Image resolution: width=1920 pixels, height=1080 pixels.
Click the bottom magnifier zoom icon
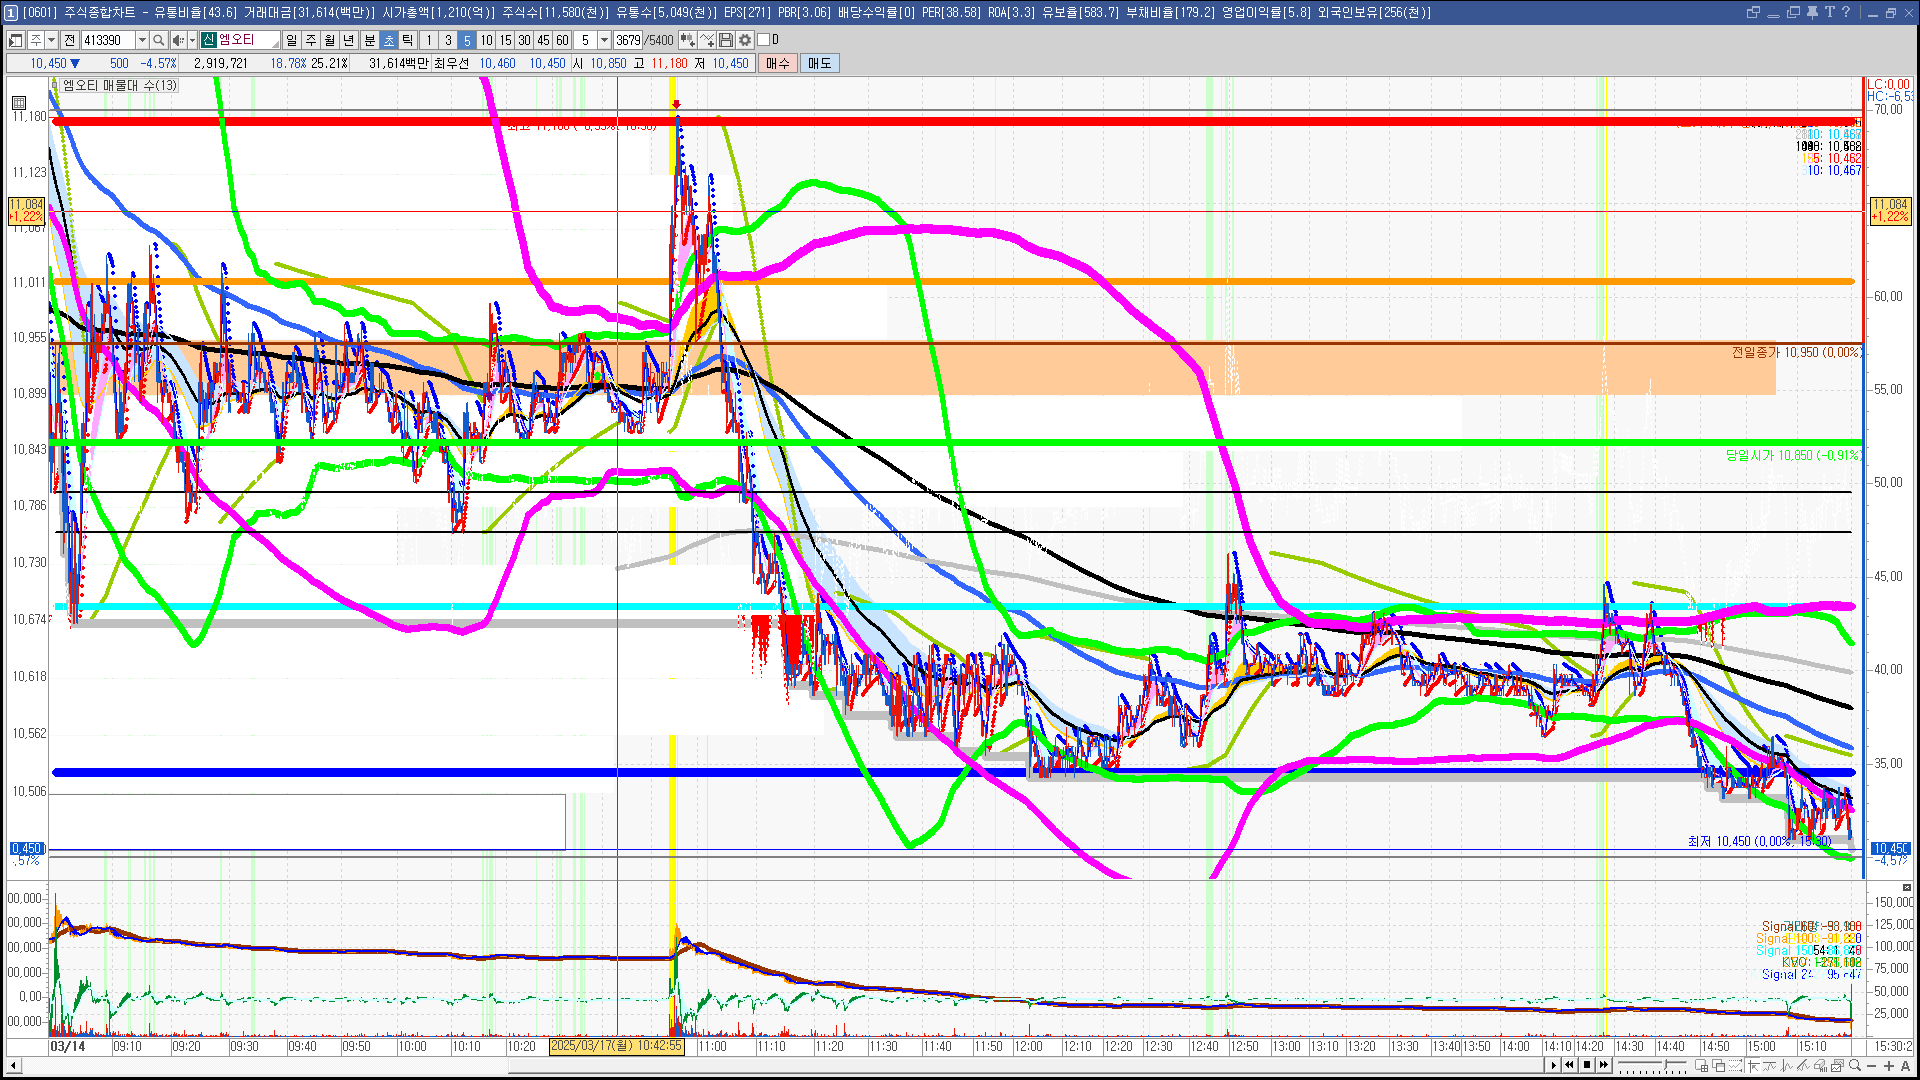point(1855,1066)
